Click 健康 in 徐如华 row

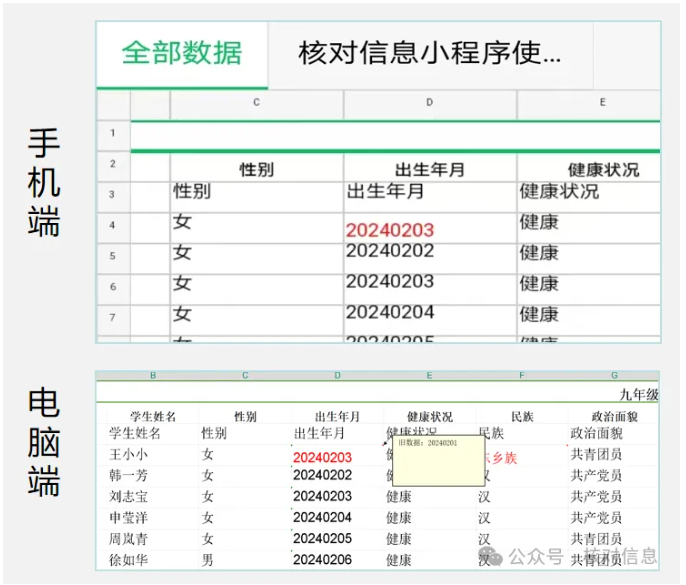pyautogui.click(x=430, y=560)
